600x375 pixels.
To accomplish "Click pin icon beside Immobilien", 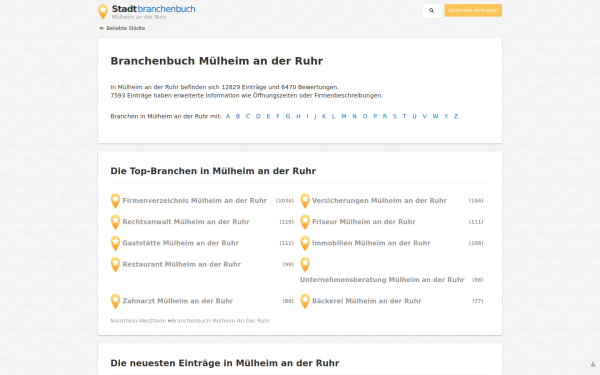I will 305,243.
